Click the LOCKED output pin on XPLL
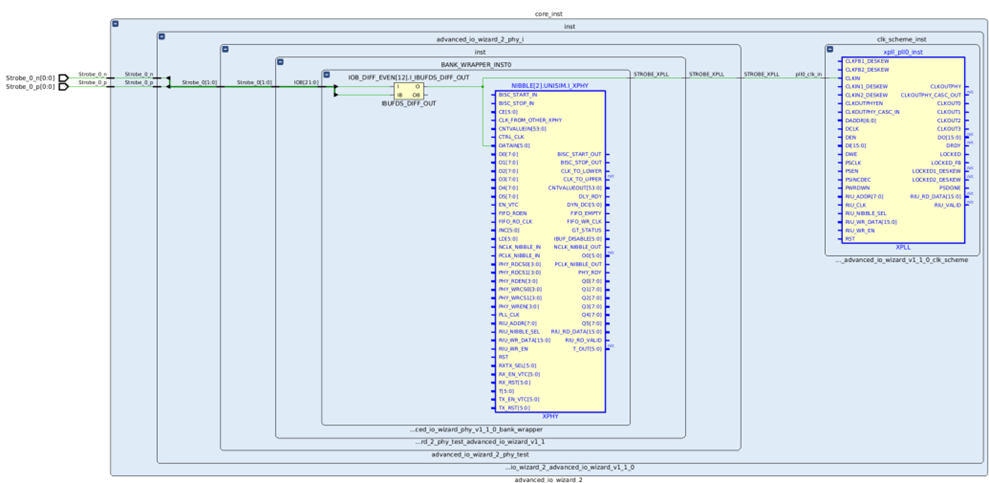This screenshot has height=483, width=989. coord(949,154)
